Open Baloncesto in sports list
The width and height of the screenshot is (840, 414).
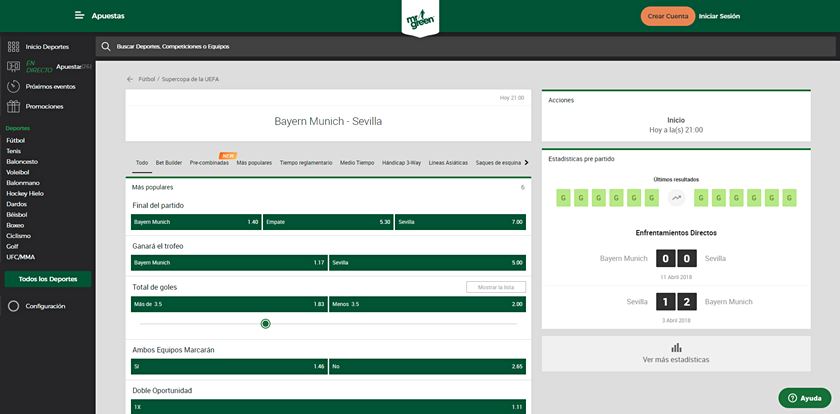pyautogui.click(x=22, y=162)
